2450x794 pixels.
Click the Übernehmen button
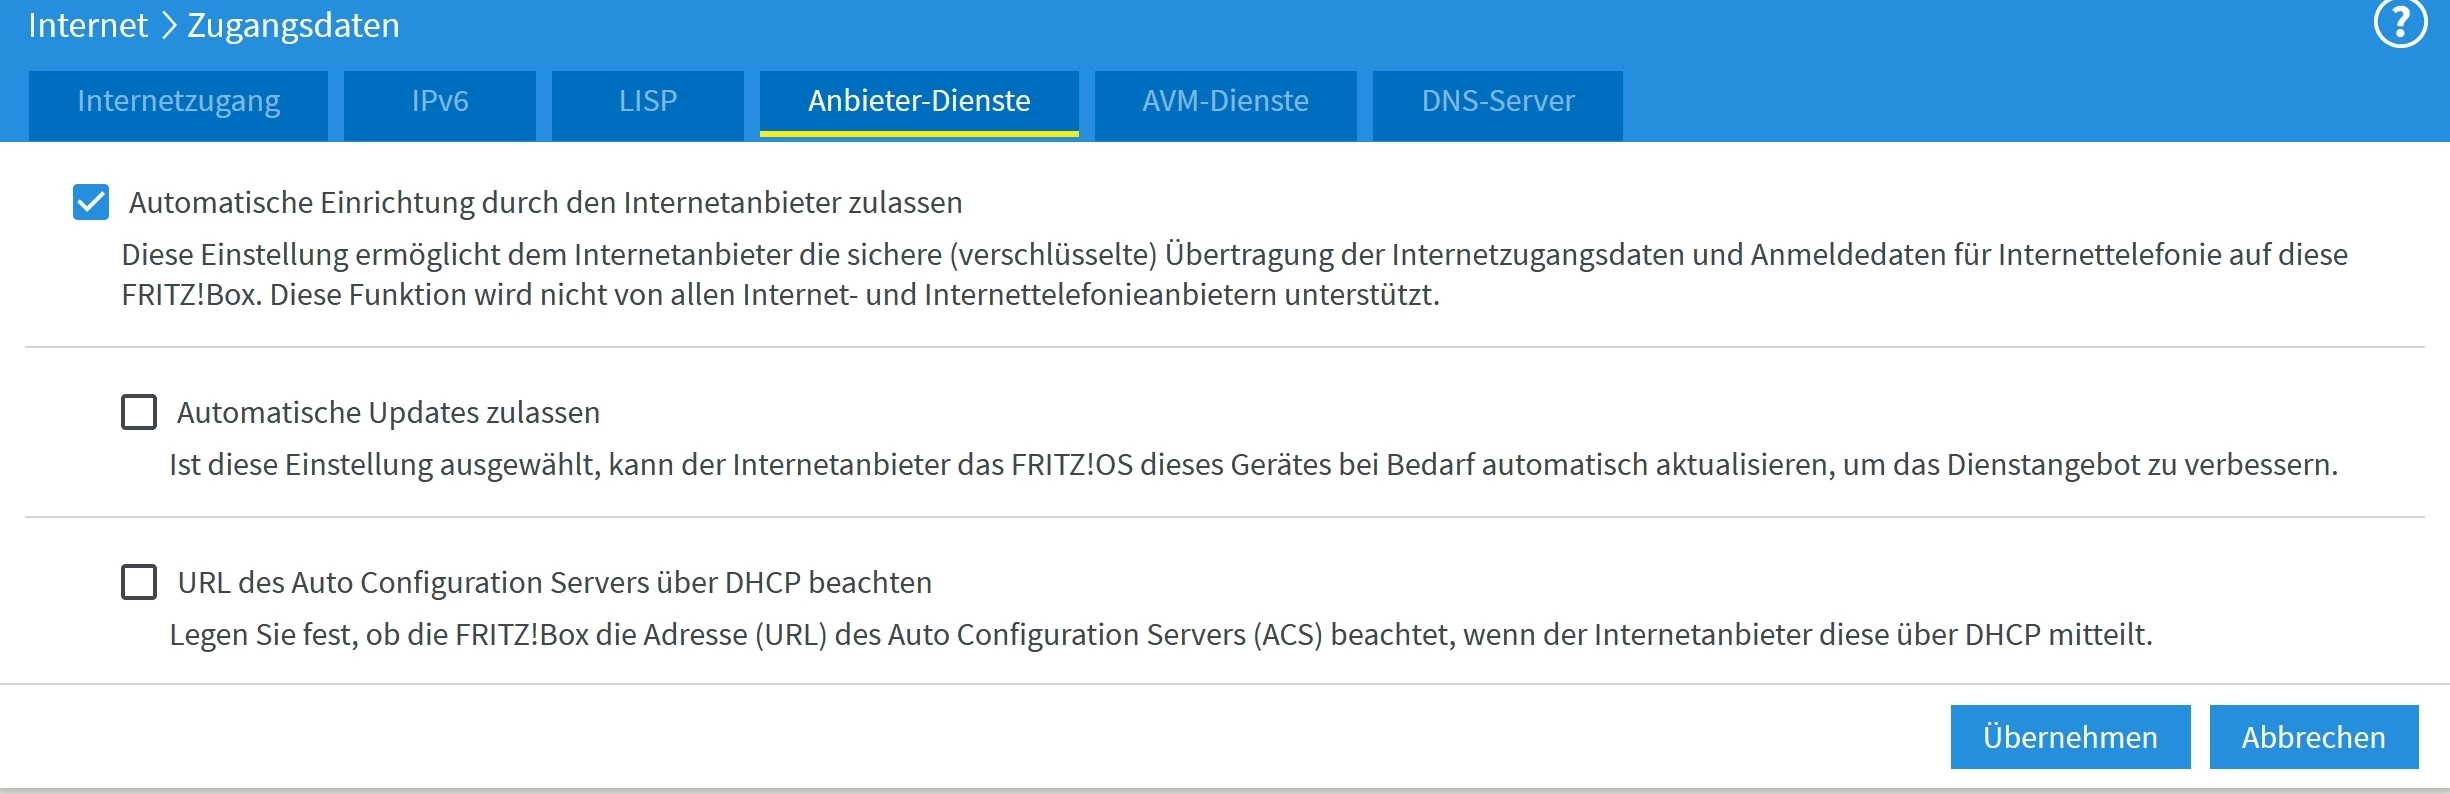click(x=2070, y=737)
